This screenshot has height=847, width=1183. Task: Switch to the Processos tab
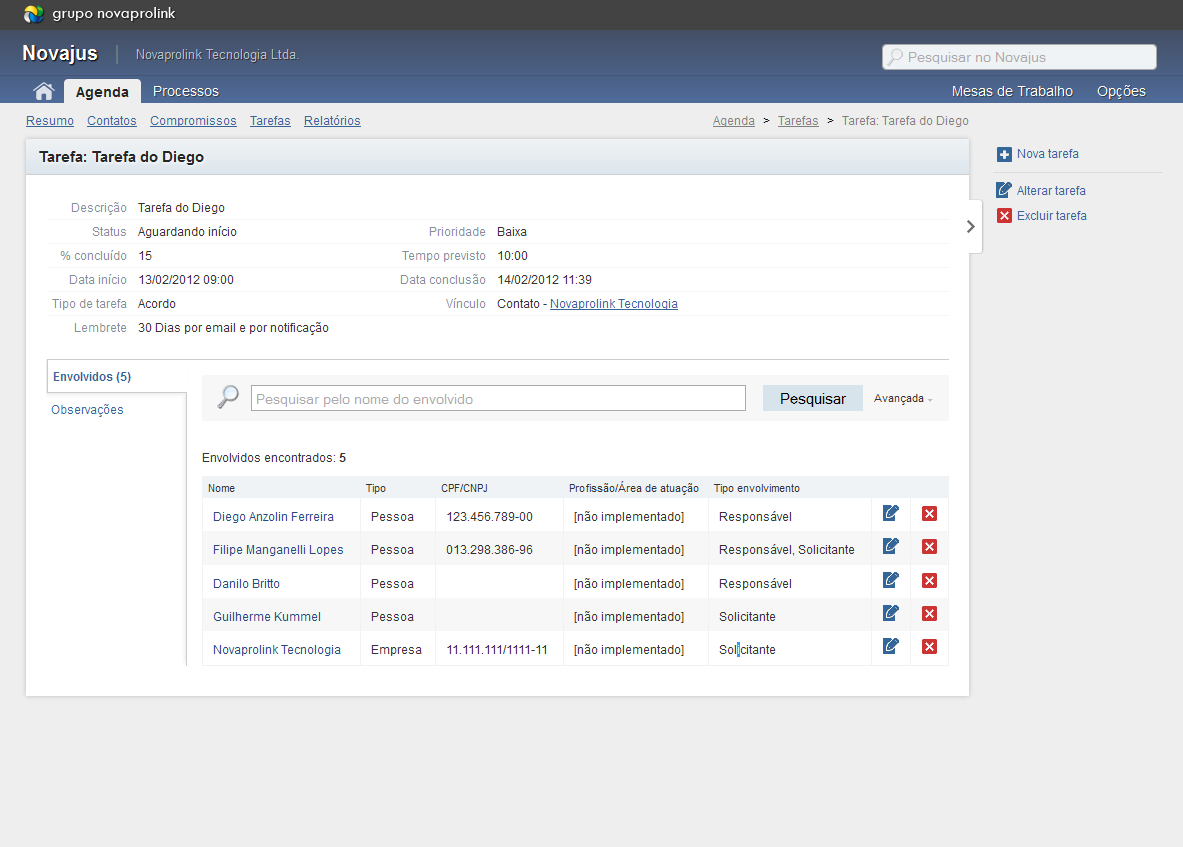[x=186, y=91]
